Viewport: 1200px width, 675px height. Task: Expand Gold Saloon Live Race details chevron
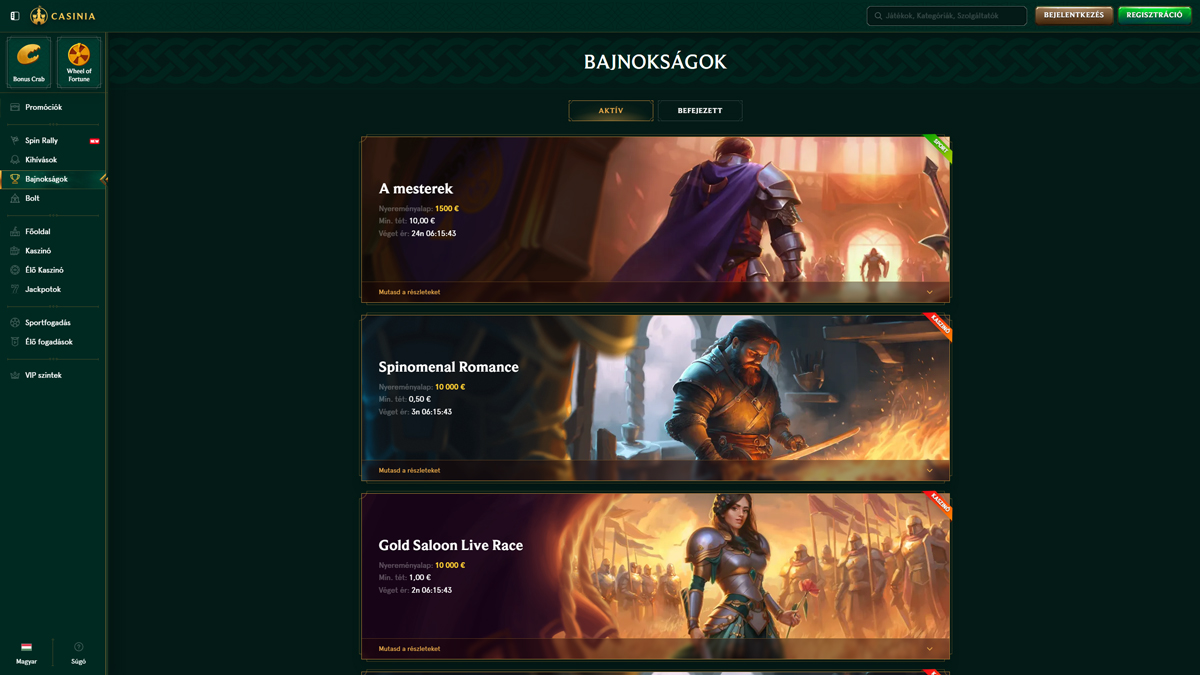click(930, 649)
